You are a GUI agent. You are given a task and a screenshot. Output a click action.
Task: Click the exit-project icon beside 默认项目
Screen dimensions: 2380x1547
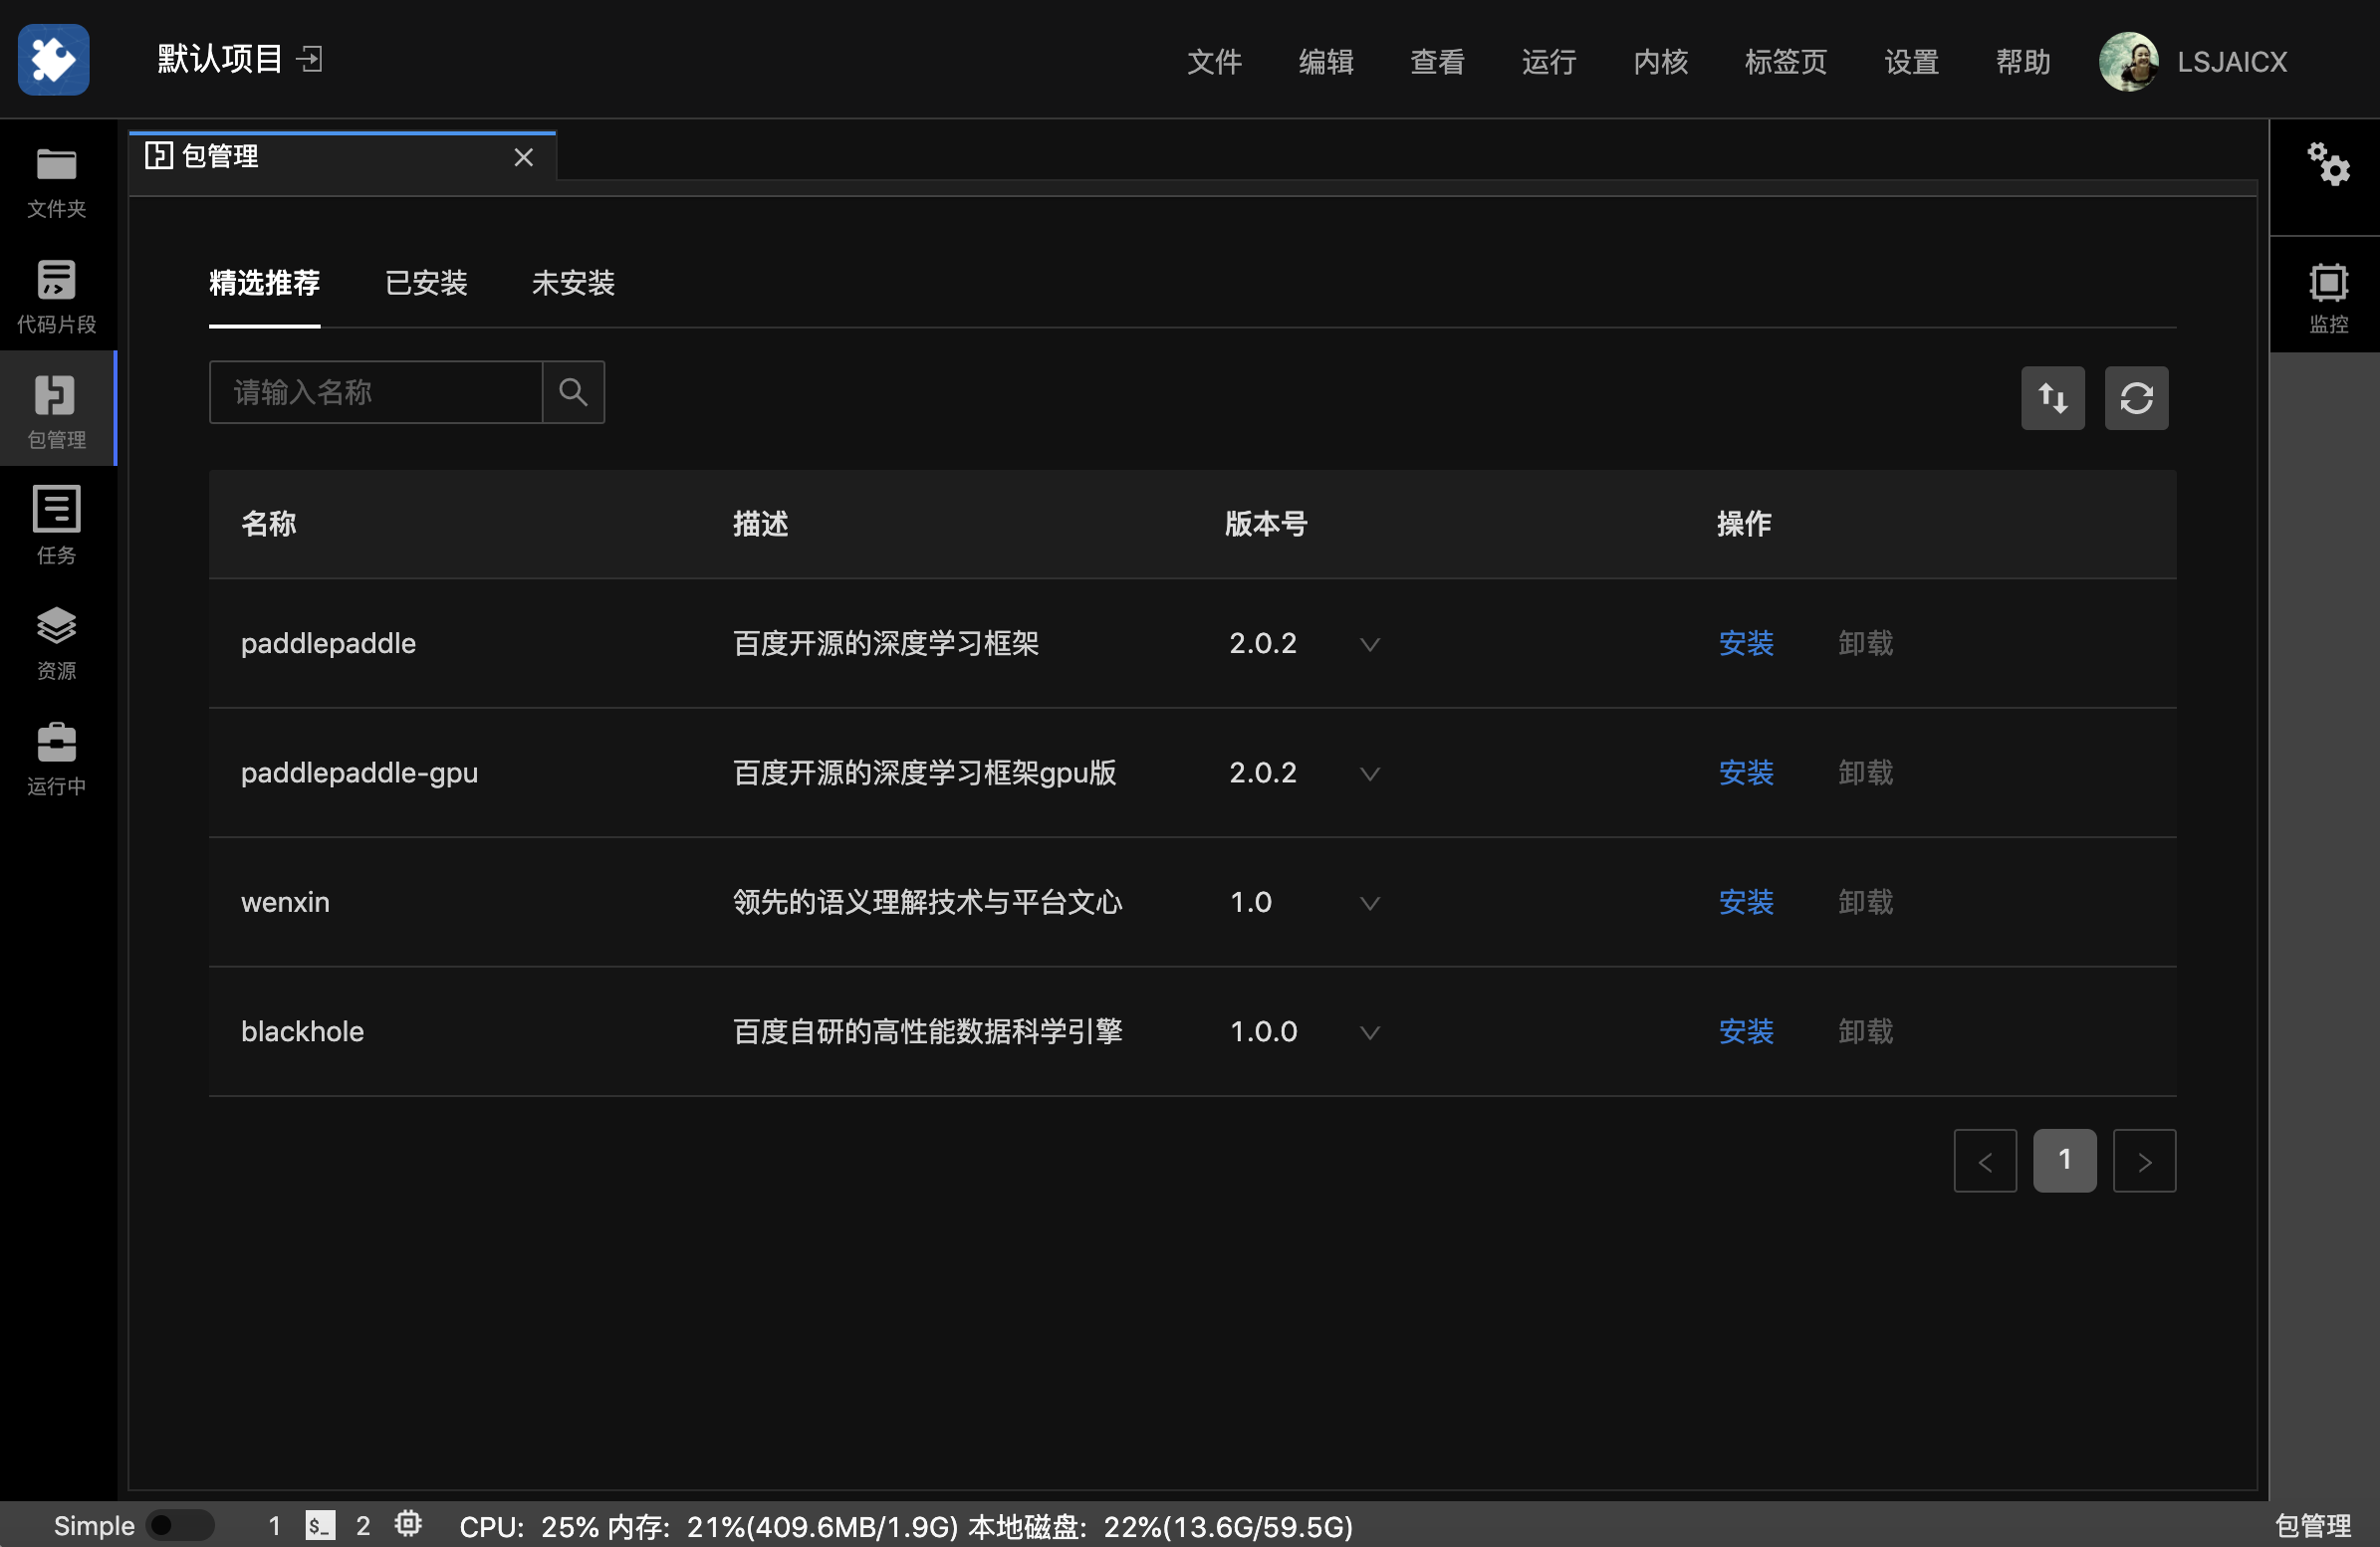(310, 59)
